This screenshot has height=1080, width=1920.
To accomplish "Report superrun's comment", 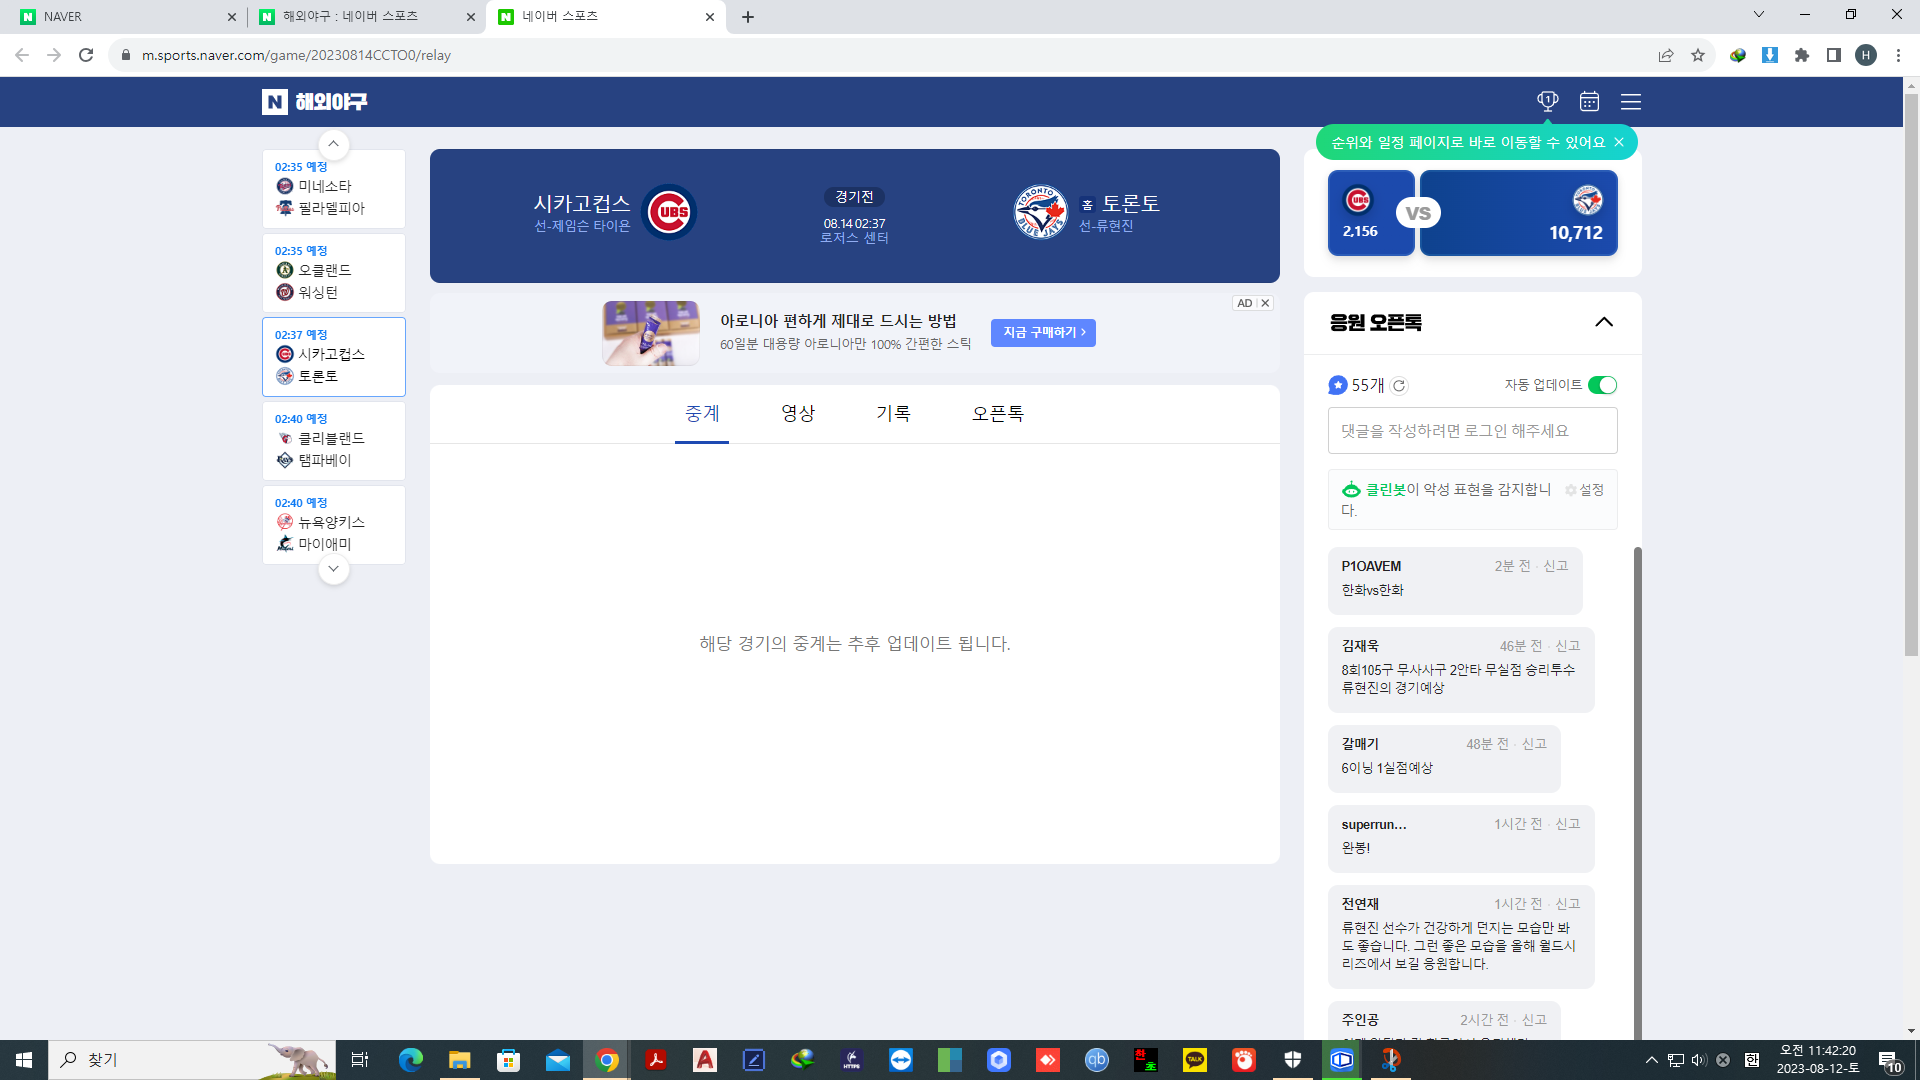I will click(1567, 824).
